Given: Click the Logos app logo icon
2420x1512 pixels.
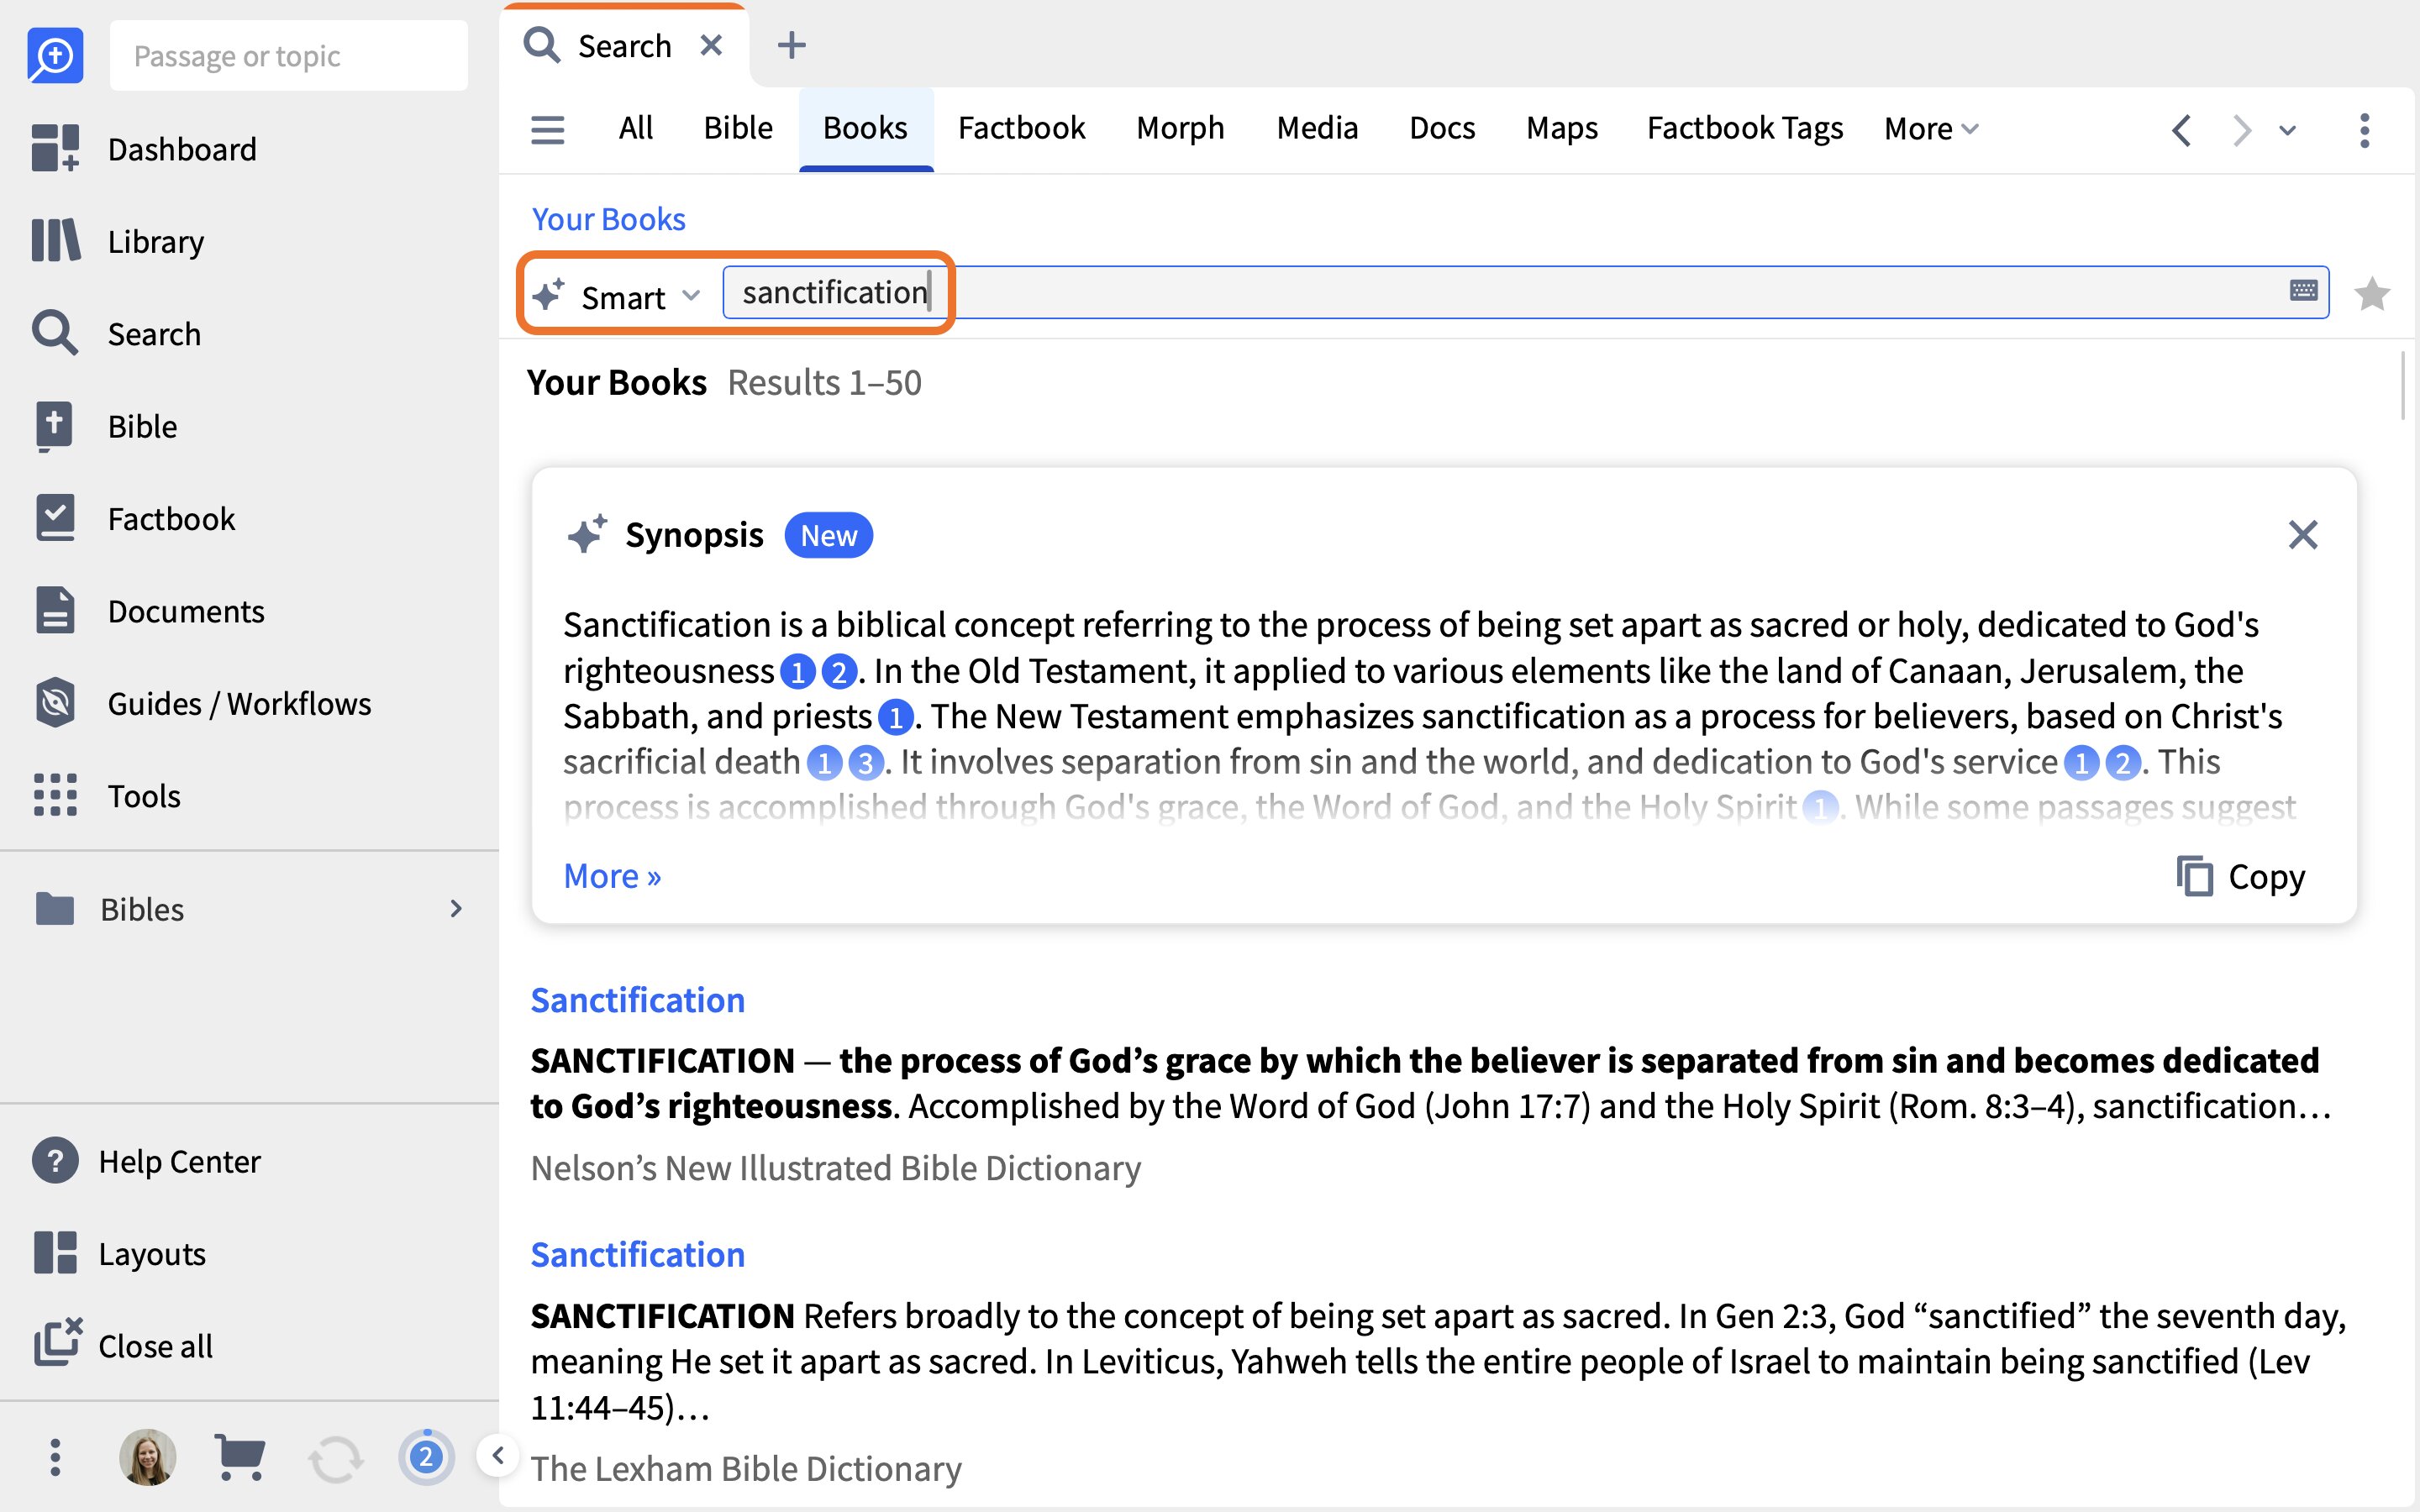Looking at the screenshot, I should coord(55,55).
